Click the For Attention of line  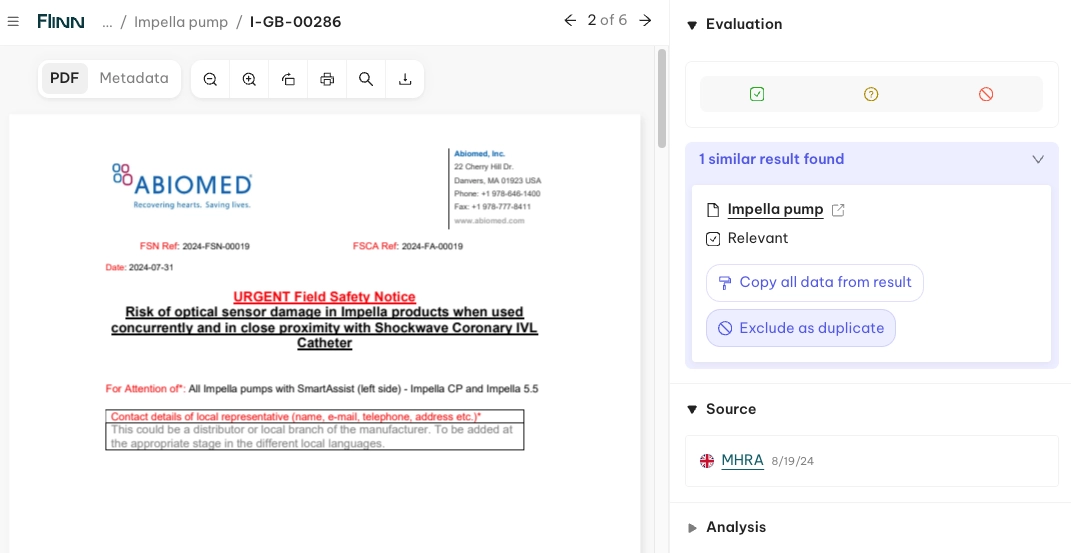322,389
